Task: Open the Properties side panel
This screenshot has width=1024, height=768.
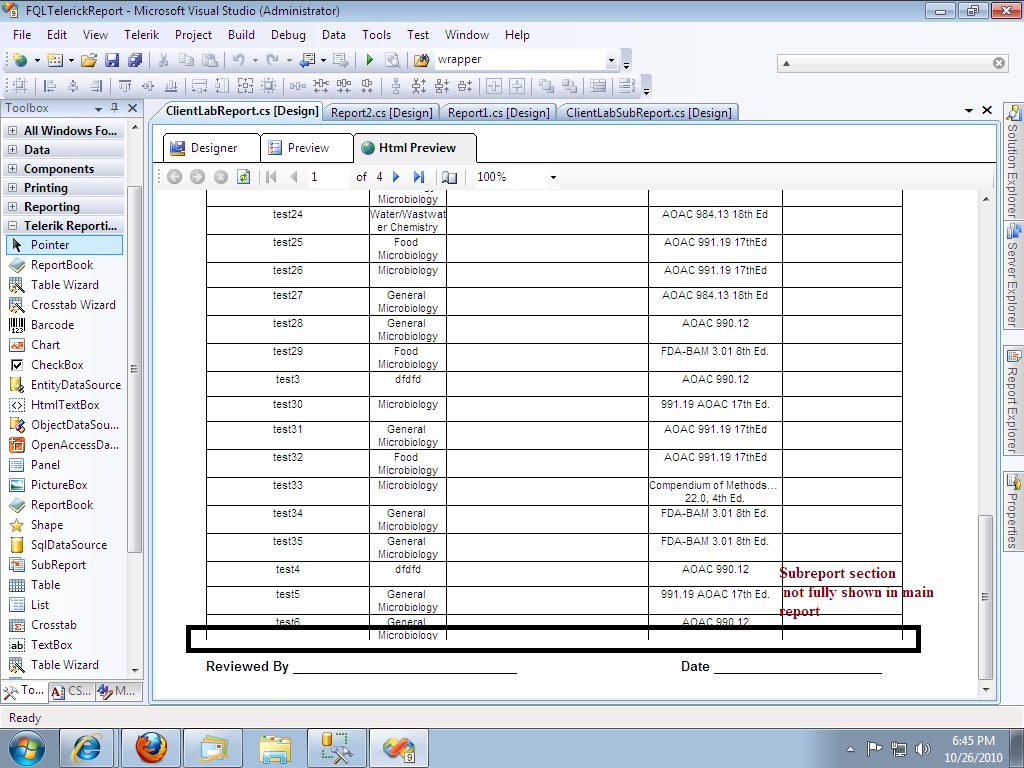Action: coord(1013,513)
